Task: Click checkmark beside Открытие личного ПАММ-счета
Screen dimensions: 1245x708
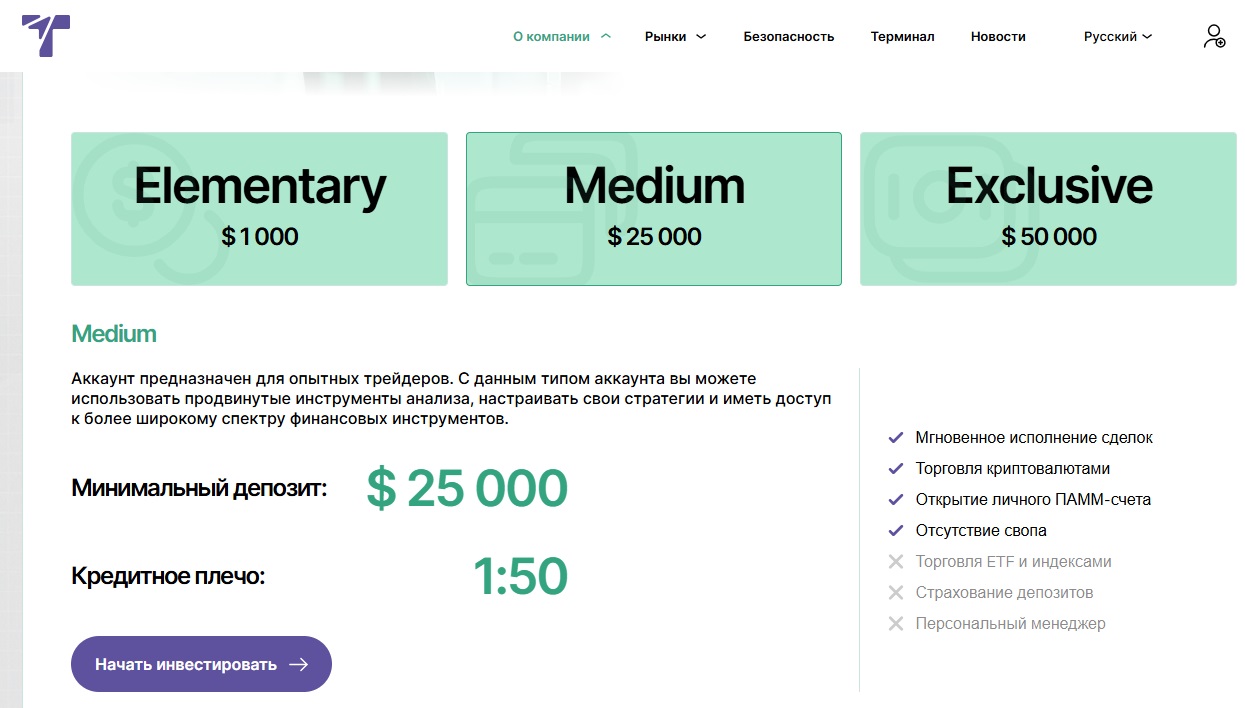Action: 896,500
